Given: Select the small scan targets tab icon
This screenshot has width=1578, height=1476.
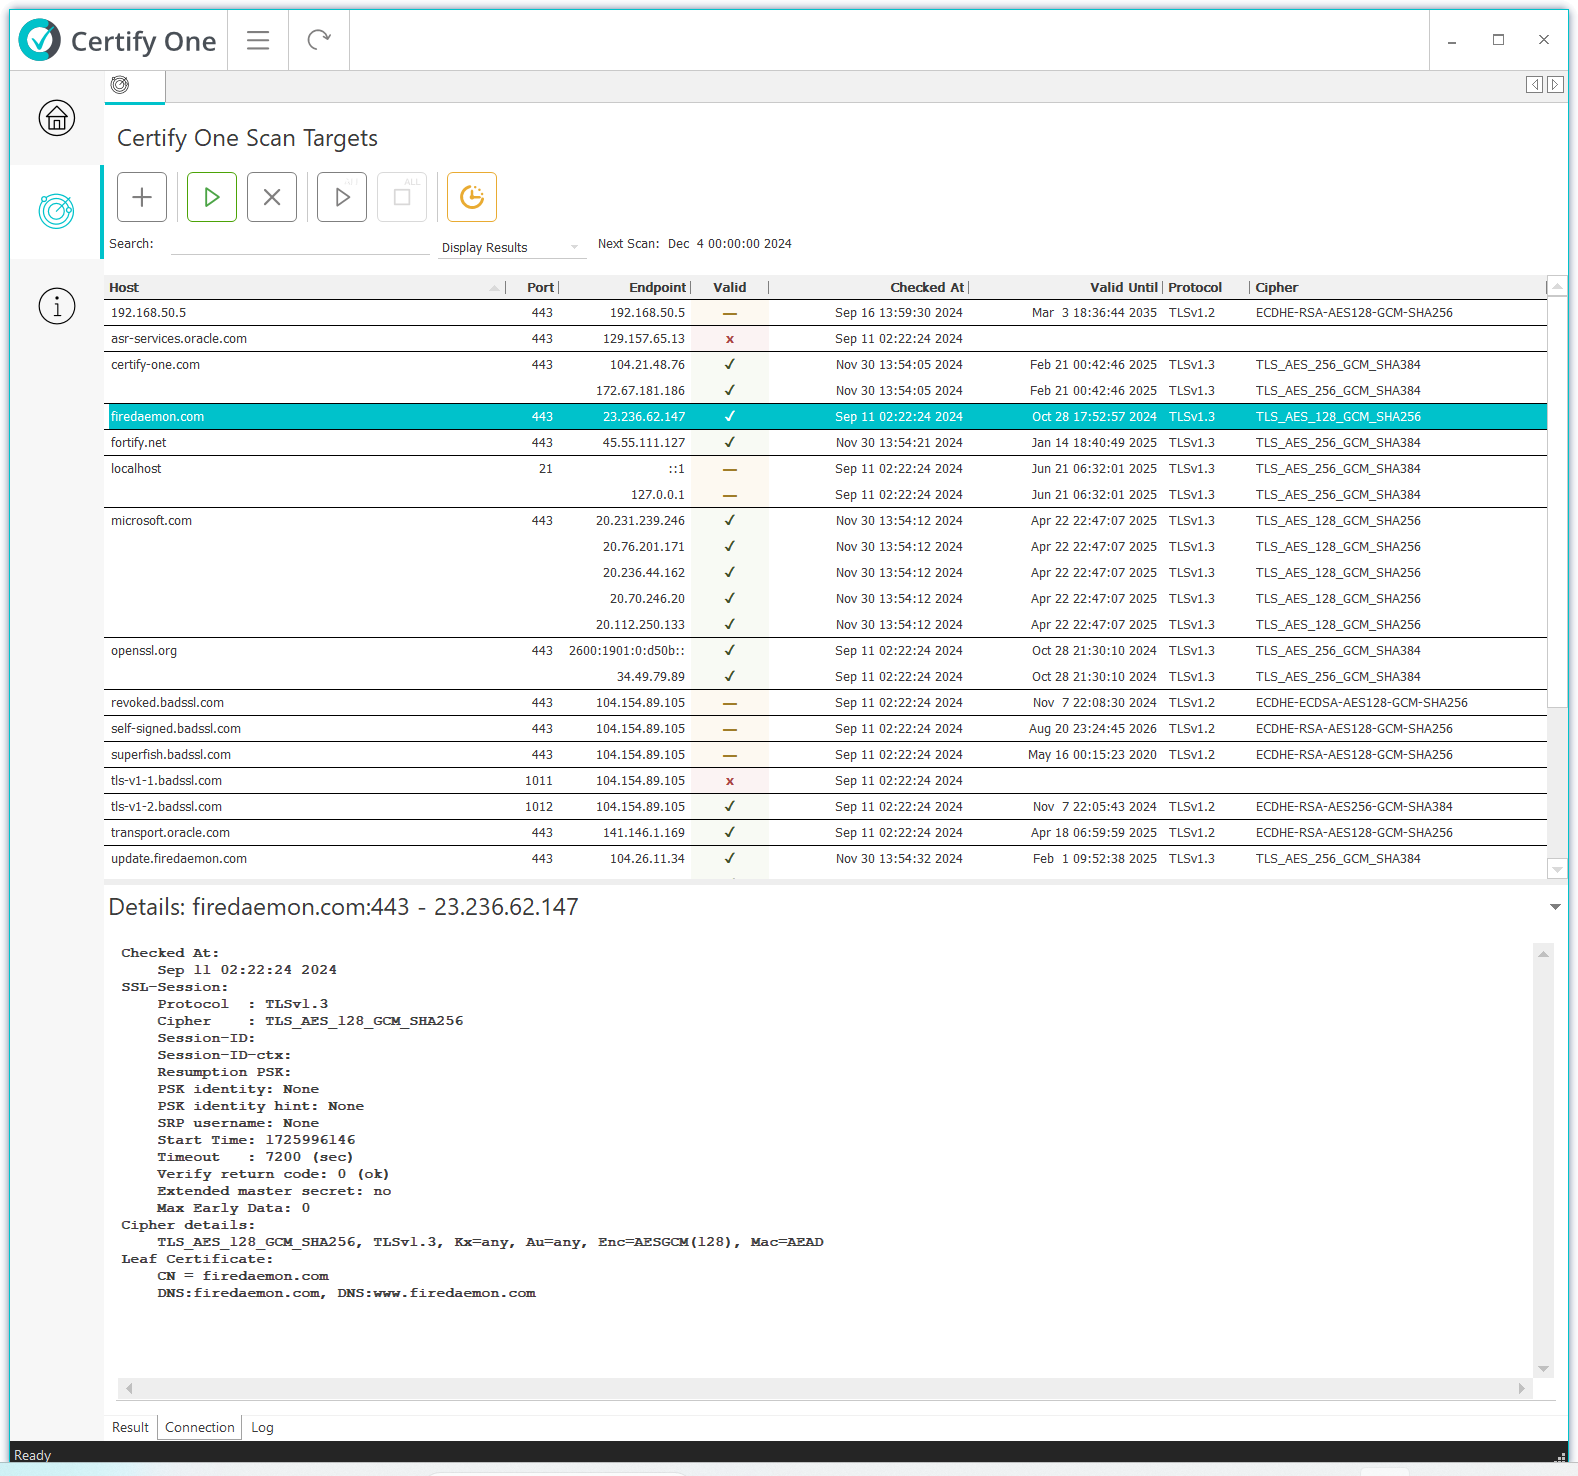Looking at the screenshot, I should 120,85.
